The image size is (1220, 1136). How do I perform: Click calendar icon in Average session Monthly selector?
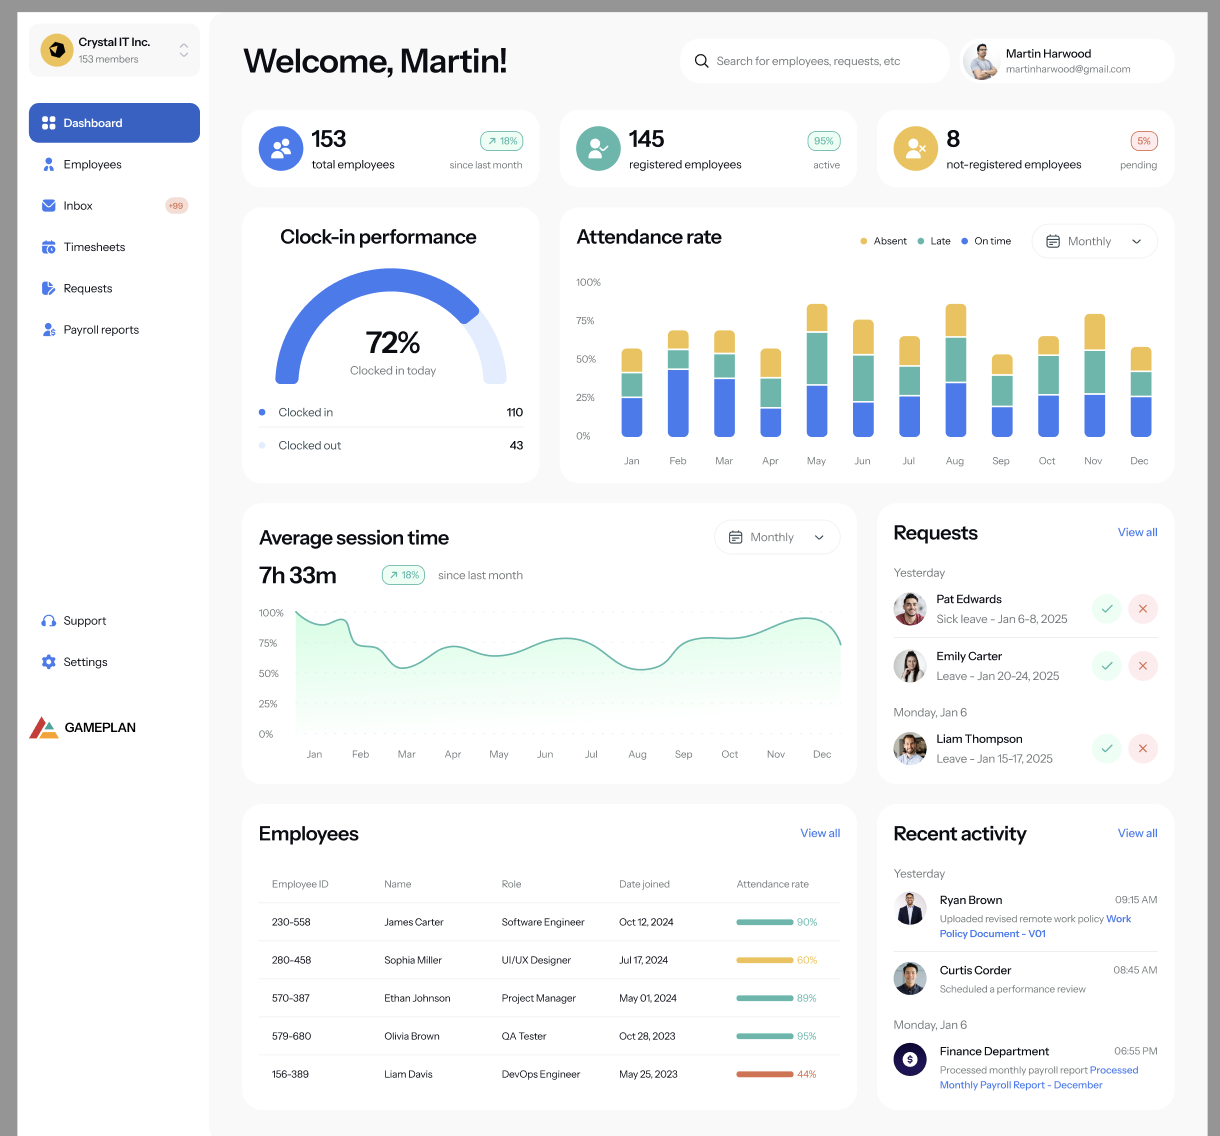pos(735,537)
